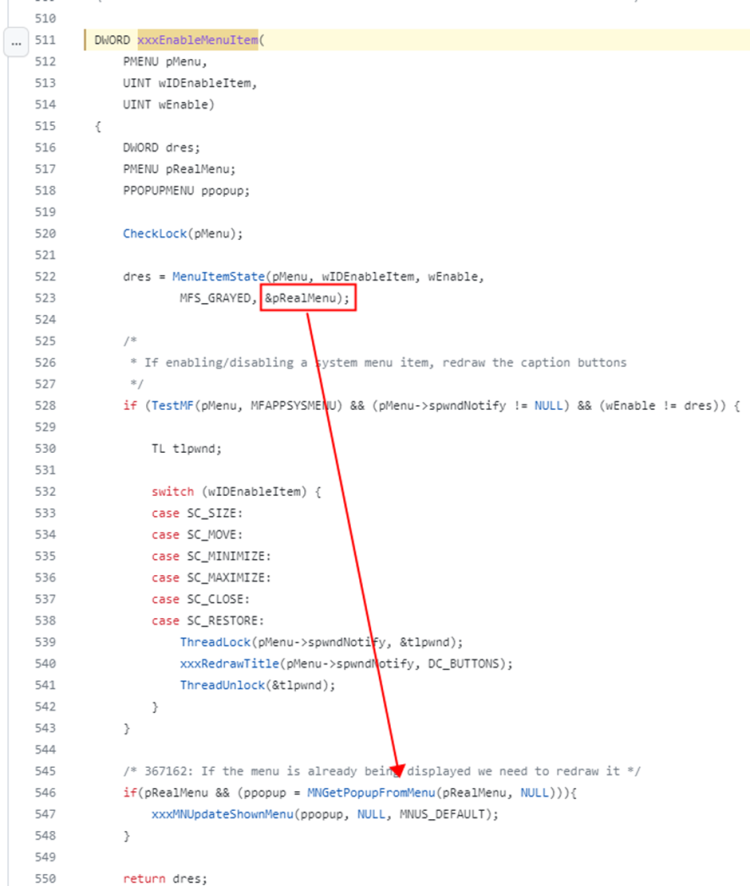Click the xxxEnableMenuItem function name
This screenshot has height=886, width=750.
pos(196,41)
